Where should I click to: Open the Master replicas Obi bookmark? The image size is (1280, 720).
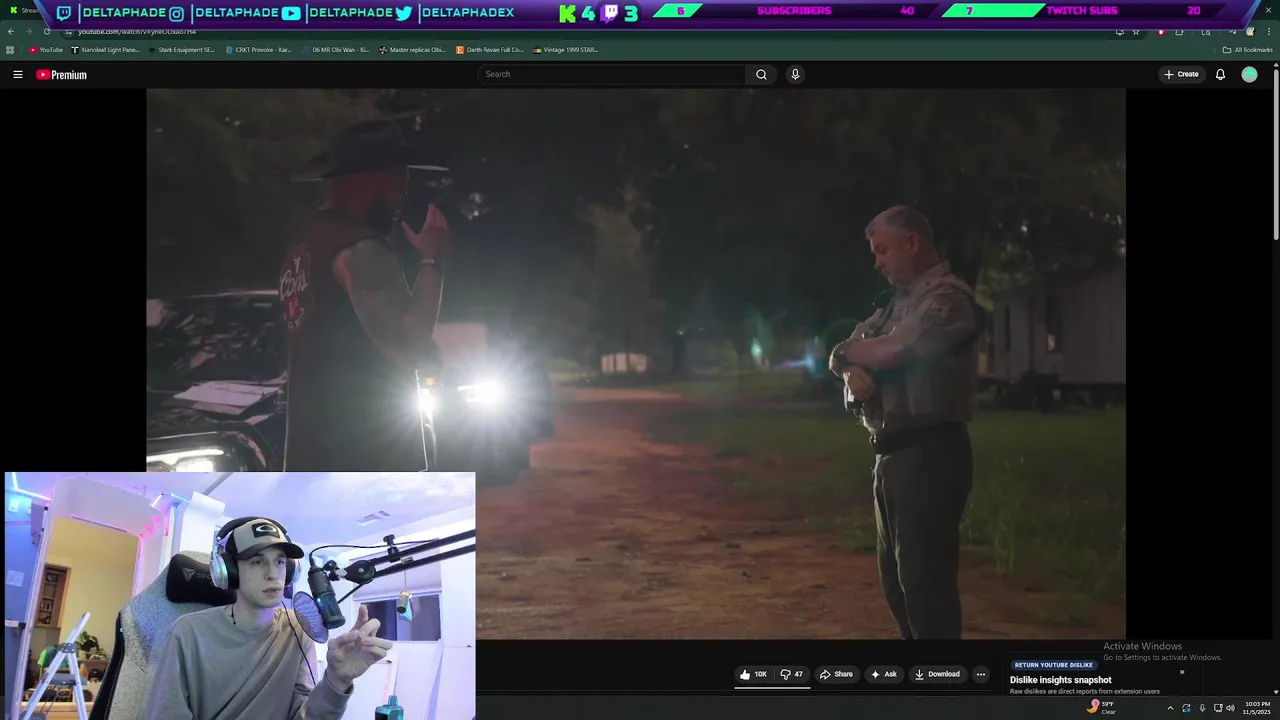(x=412, y=49)
